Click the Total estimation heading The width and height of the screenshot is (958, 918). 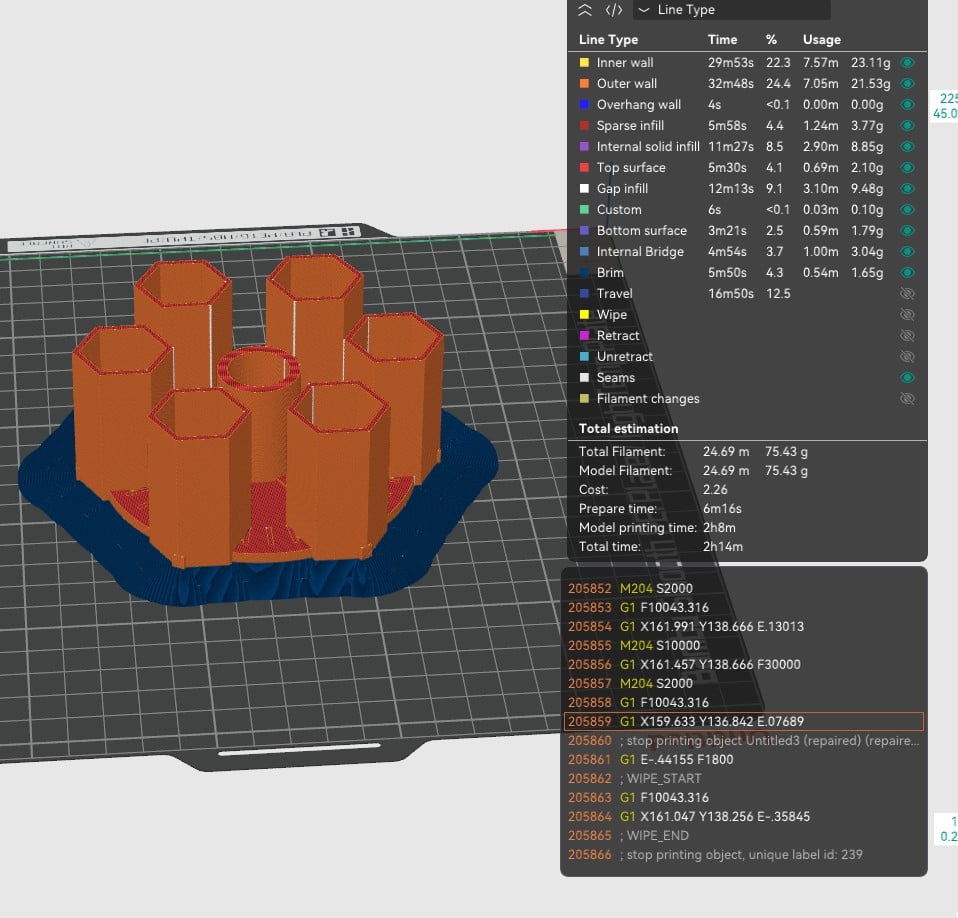[628, 429]
